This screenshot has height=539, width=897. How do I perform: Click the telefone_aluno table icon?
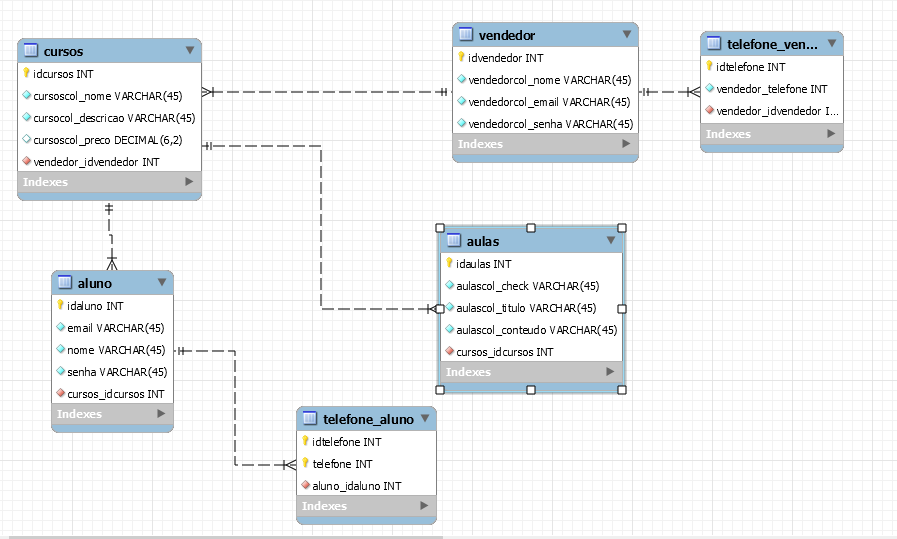tap(310, 419)
